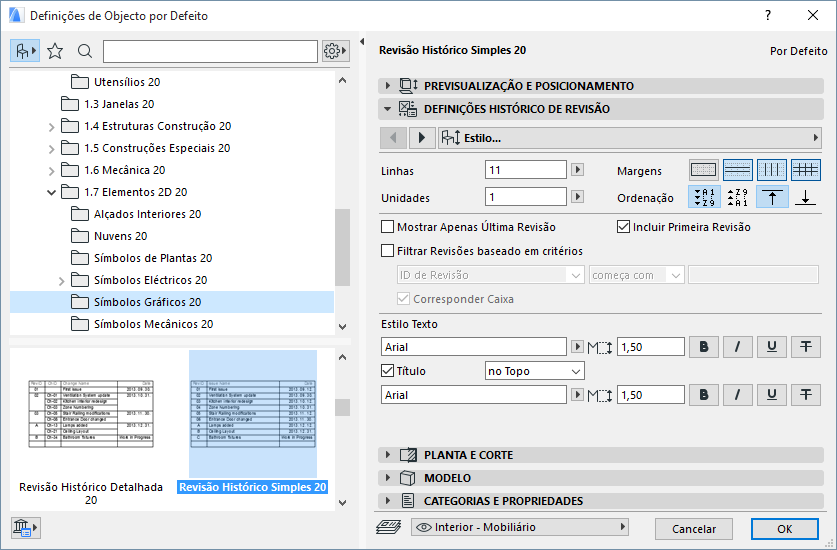837x550 pixels.
Task: Click the library search input field
Action: click(x=210, y=51)
